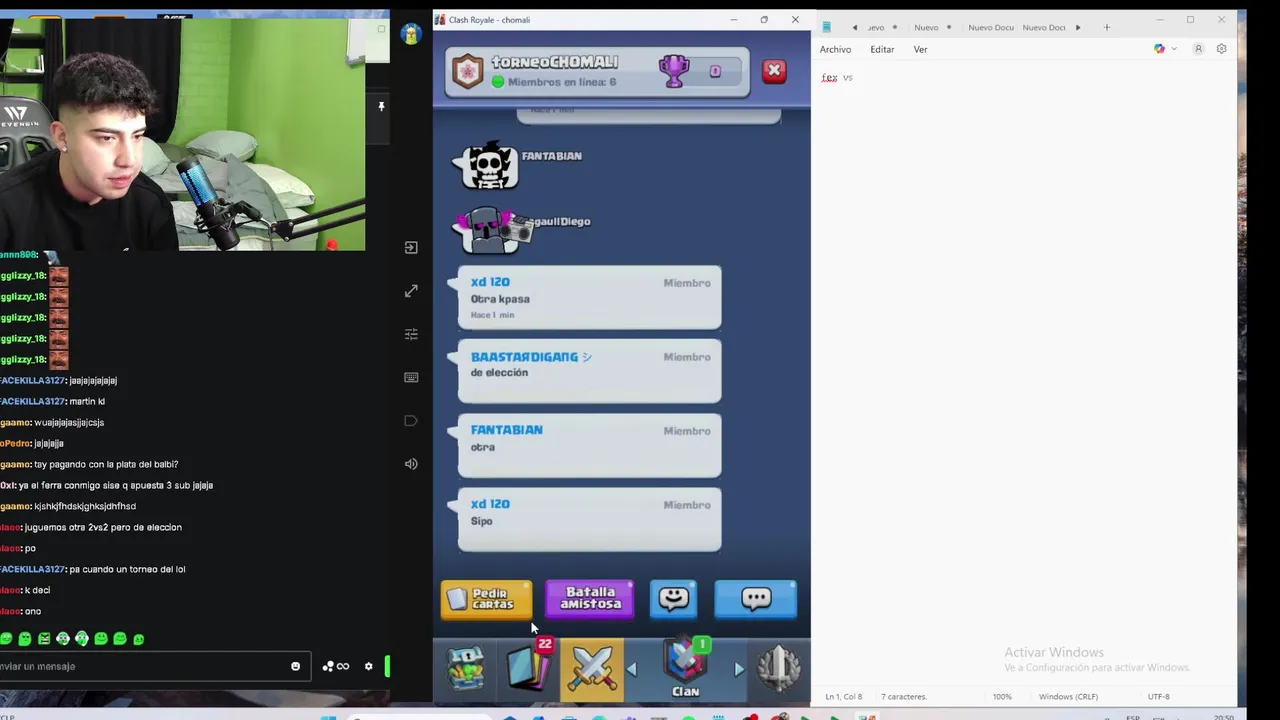The height and width of the screenshot is (720, 1280).
Task: Open Notepad settings gear
Action: tap(1221, 49)
